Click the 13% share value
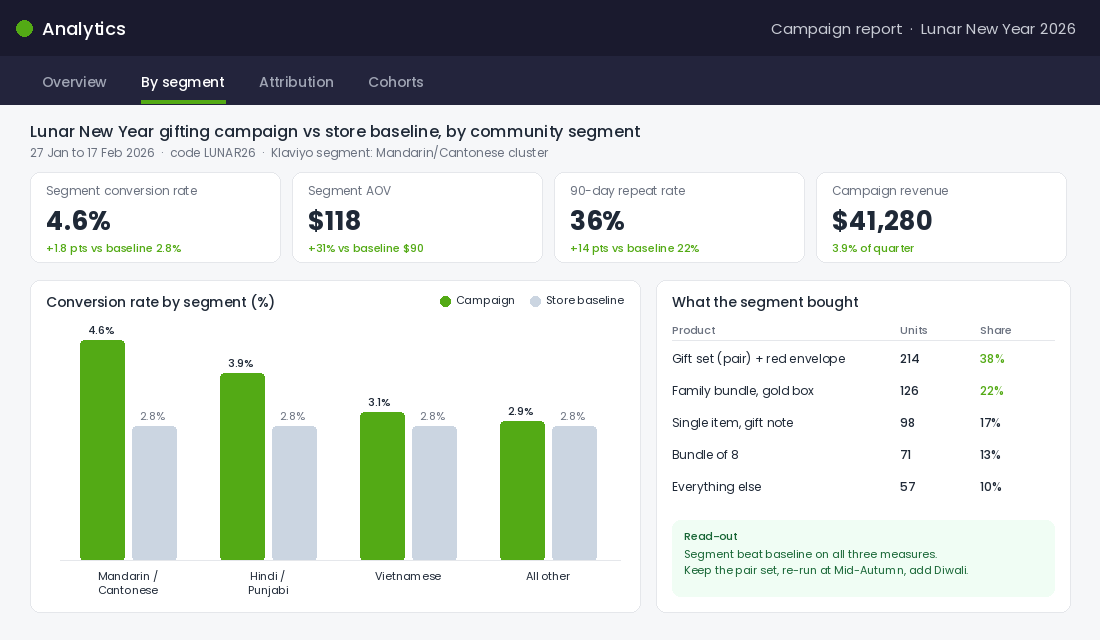The height and width of the screenshot is (640, 1100). (990, 455)
